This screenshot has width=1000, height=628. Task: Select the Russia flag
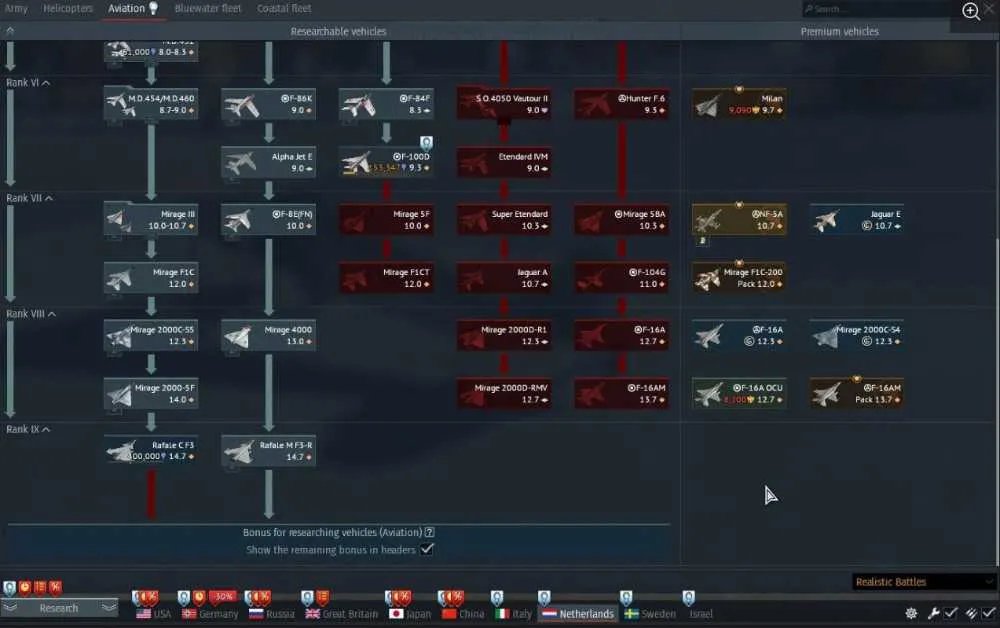pyautogui.click(x=256, y=614)
